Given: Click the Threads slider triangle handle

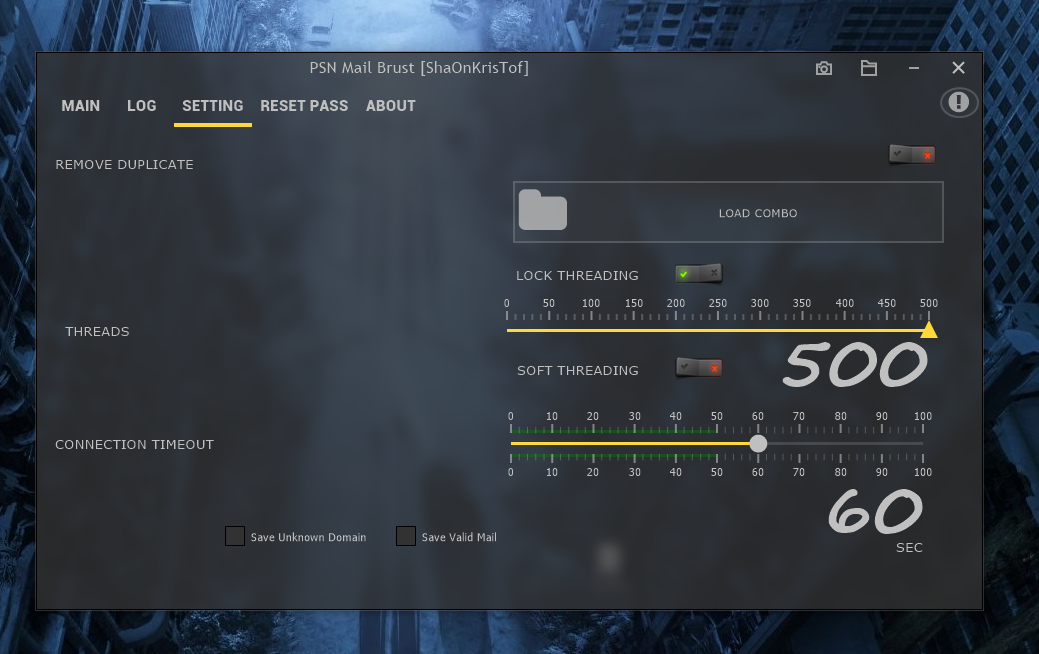Looking at the screenshot, I should coord(929,329).
